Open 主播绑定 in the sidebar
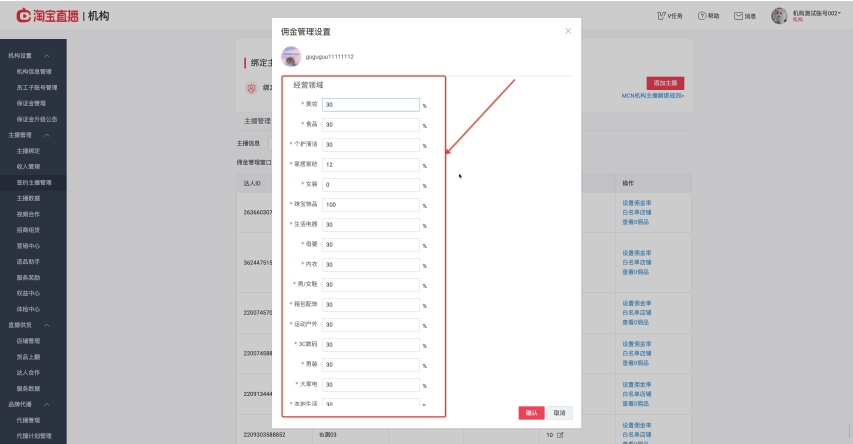853x444 pixels. pos(28,151)
